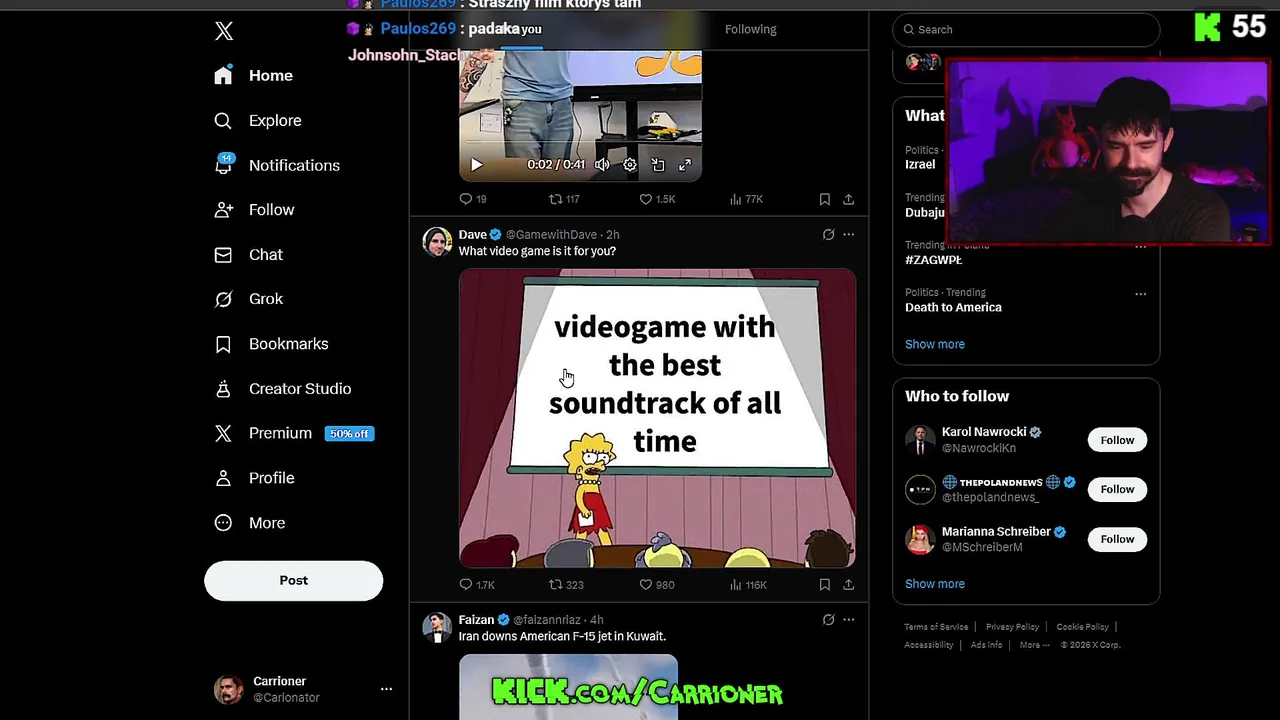Open the Follow sidebar item
The height and width of the screenshot is (720, 1280).
pos(254,210)
